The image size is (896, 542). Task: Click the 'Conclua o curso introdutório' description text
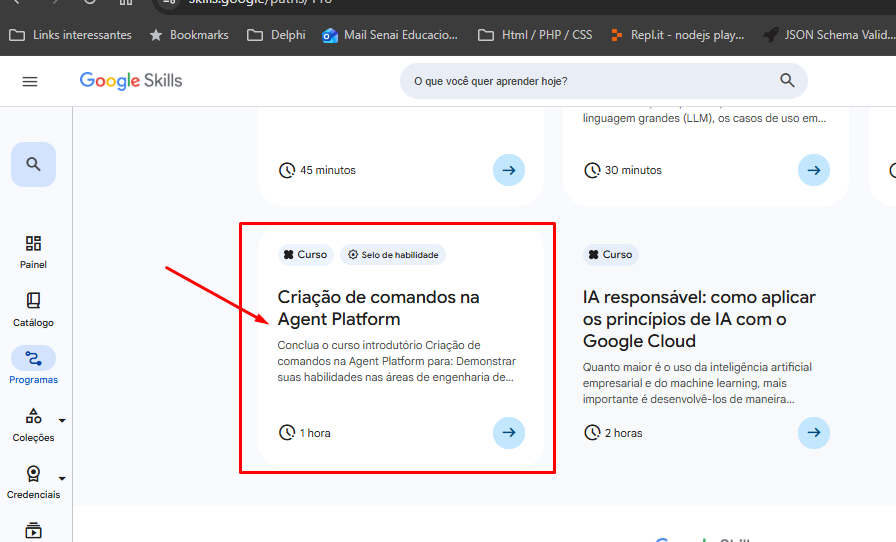397,361
